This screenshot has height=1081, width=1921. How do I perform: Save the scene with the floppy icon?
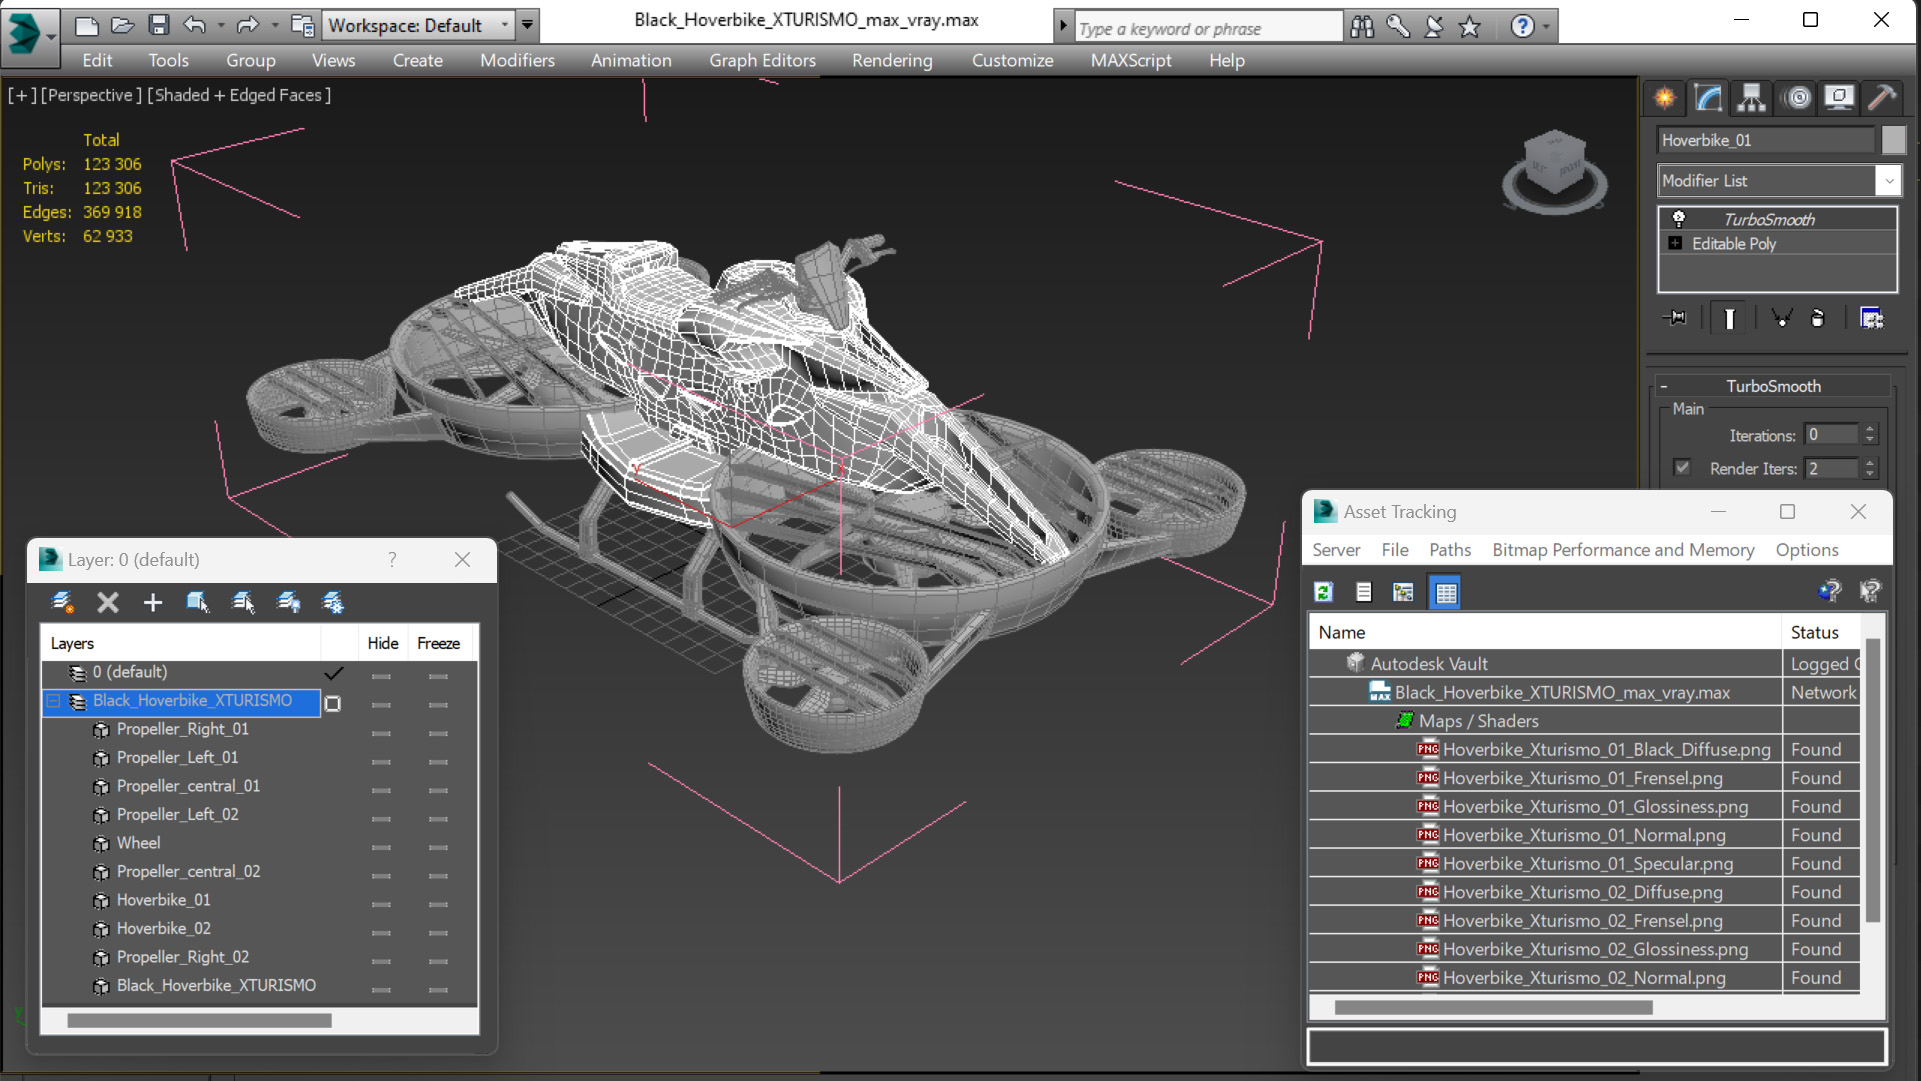click(x=158, y=25)
